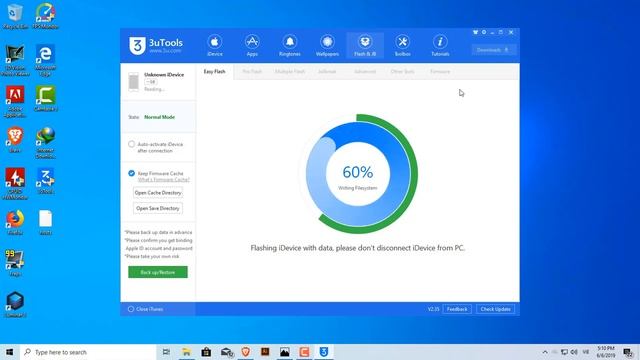640x360 pixels.
Task: Open the Adobe app from the taskbar
Action: tap(265, 352)
